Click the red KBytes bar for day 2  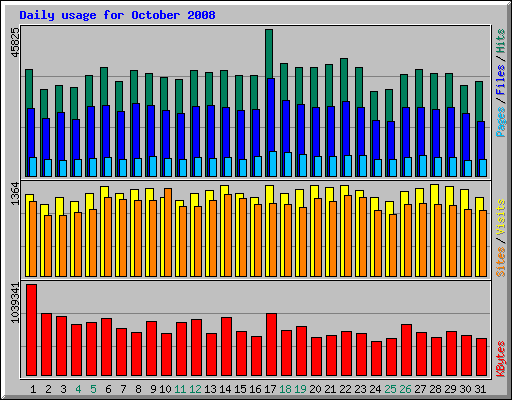[46, 345]
